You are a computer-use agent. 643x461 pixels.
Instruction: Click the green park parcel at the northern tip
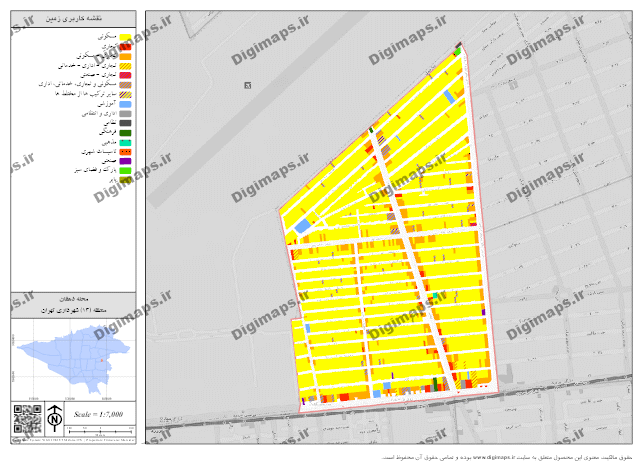click(457, 52)
